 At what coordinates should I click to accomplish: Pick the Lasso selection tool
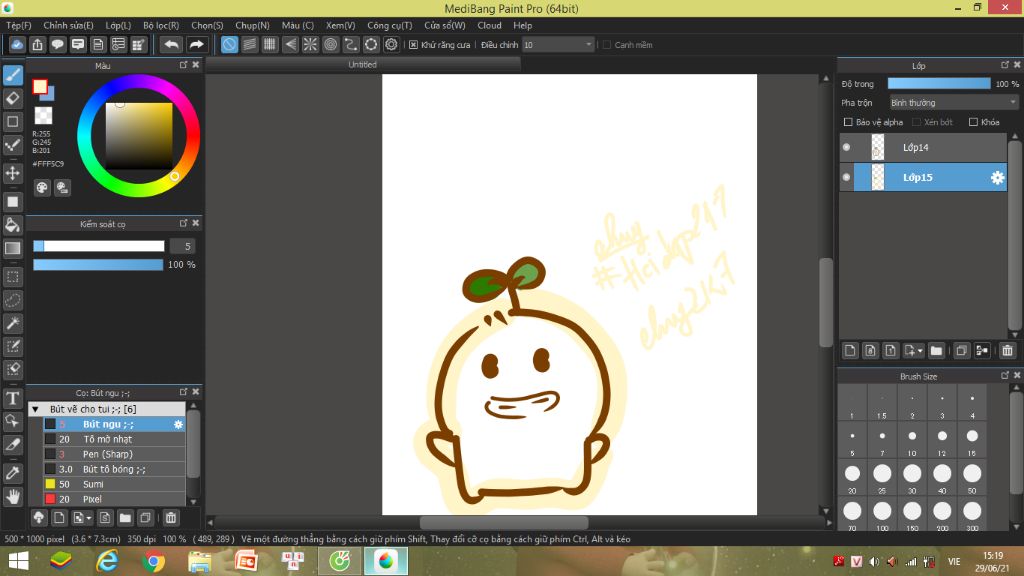pyautogui.click(x=12, y=300)
